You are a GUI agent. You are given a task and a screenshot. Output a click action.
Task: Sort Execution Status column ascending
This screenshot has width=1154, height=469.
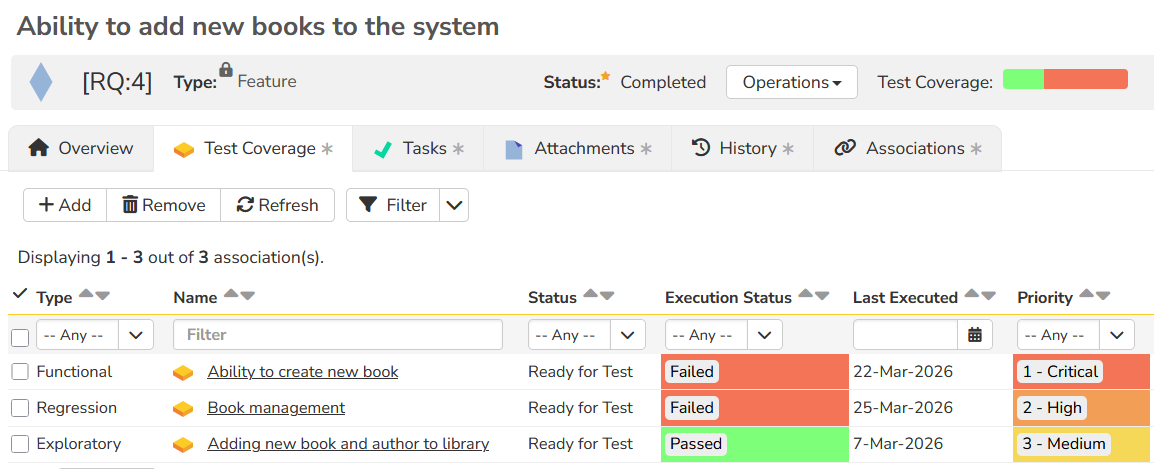(x=806, y=295)
